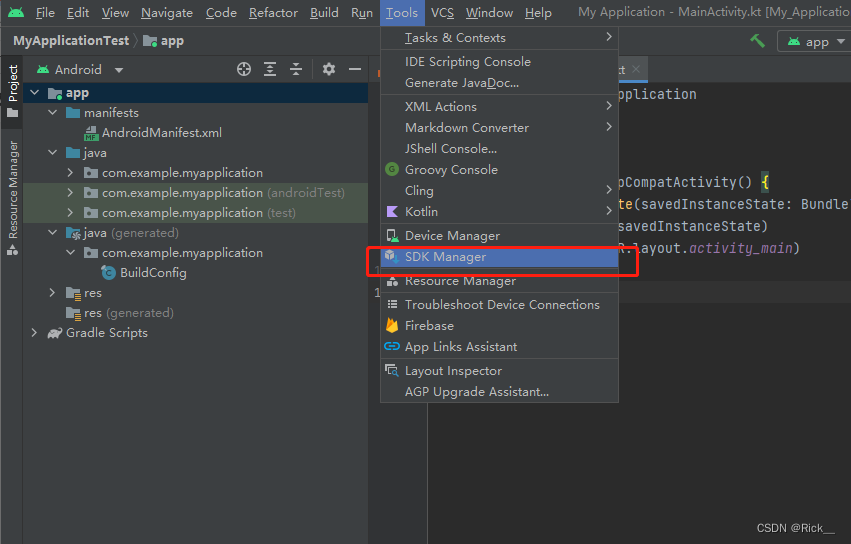851x544 pixels.
Task: Open Tasks & Contexts submenu
Action: coord(499,38)
